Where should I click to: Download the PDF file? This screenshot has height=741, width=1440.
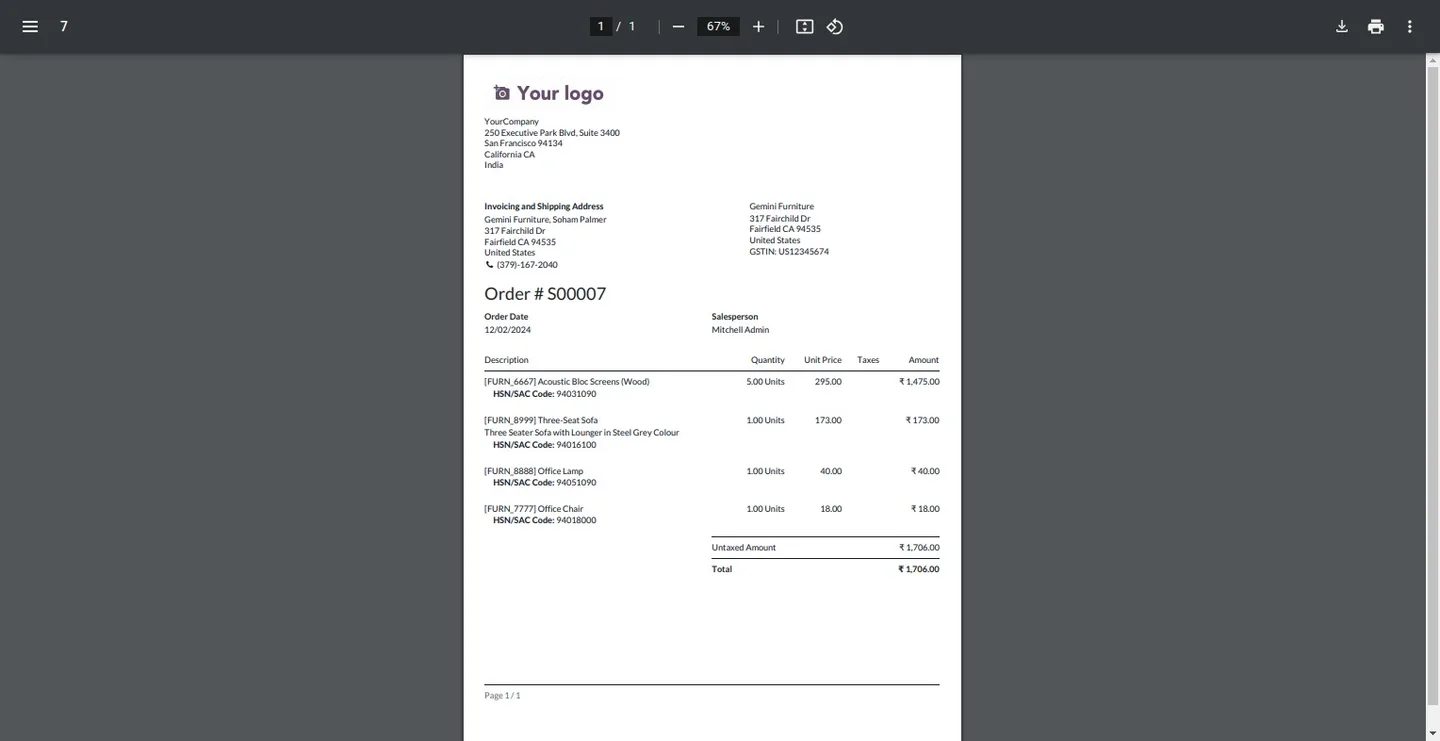point(1342,26)
